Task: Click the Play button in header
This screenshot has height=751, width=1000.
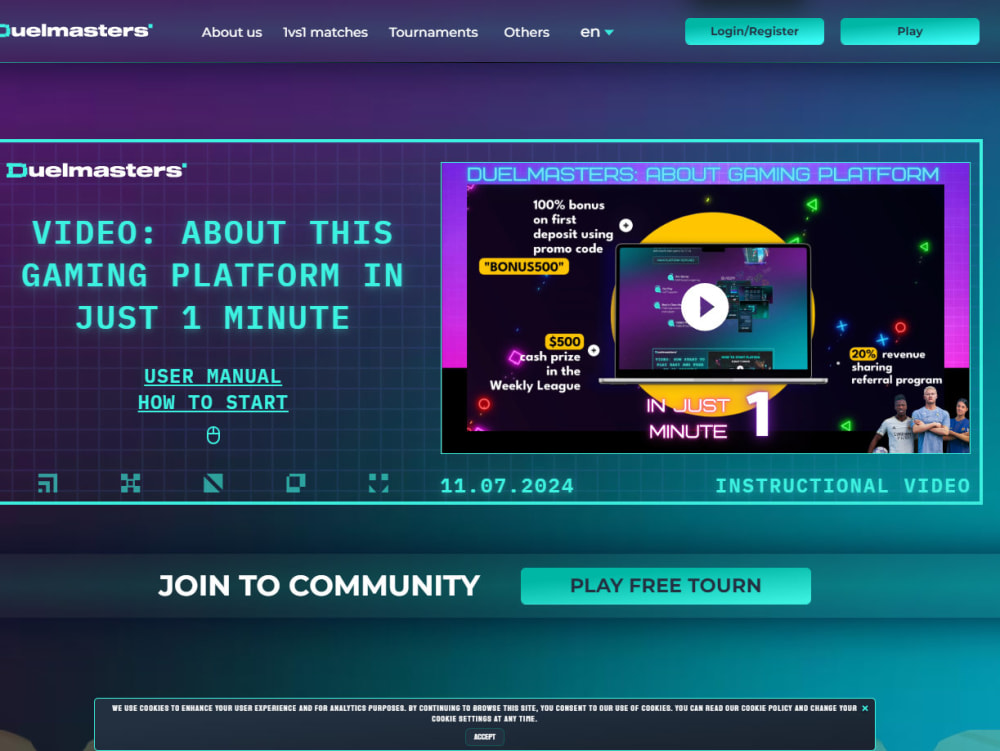Action: pyautogui.click(x=909, y=31)
